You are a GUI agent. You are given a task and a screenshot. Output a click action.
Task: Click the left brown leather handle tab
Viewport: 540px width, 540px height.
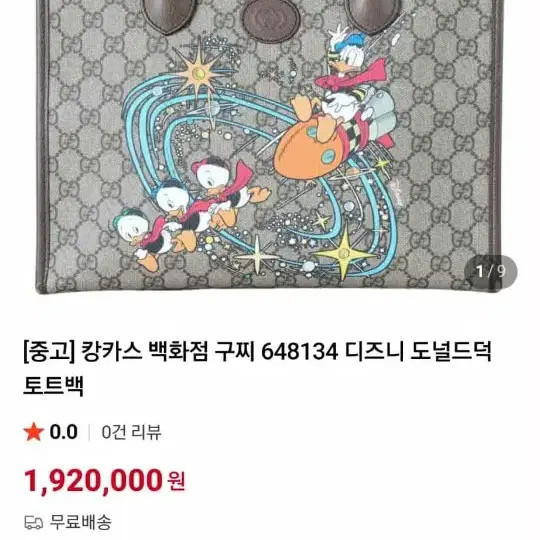(168, 15)
